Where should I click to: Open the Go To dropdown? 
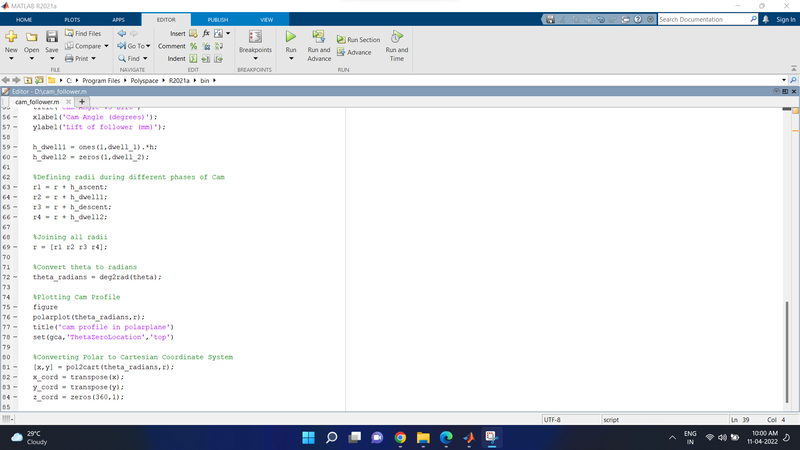147,46
